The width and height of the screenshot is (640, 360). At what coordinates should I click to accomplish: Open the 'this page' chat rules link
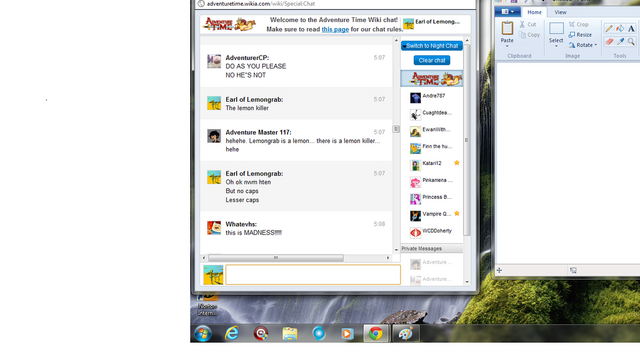coord(335,29)
